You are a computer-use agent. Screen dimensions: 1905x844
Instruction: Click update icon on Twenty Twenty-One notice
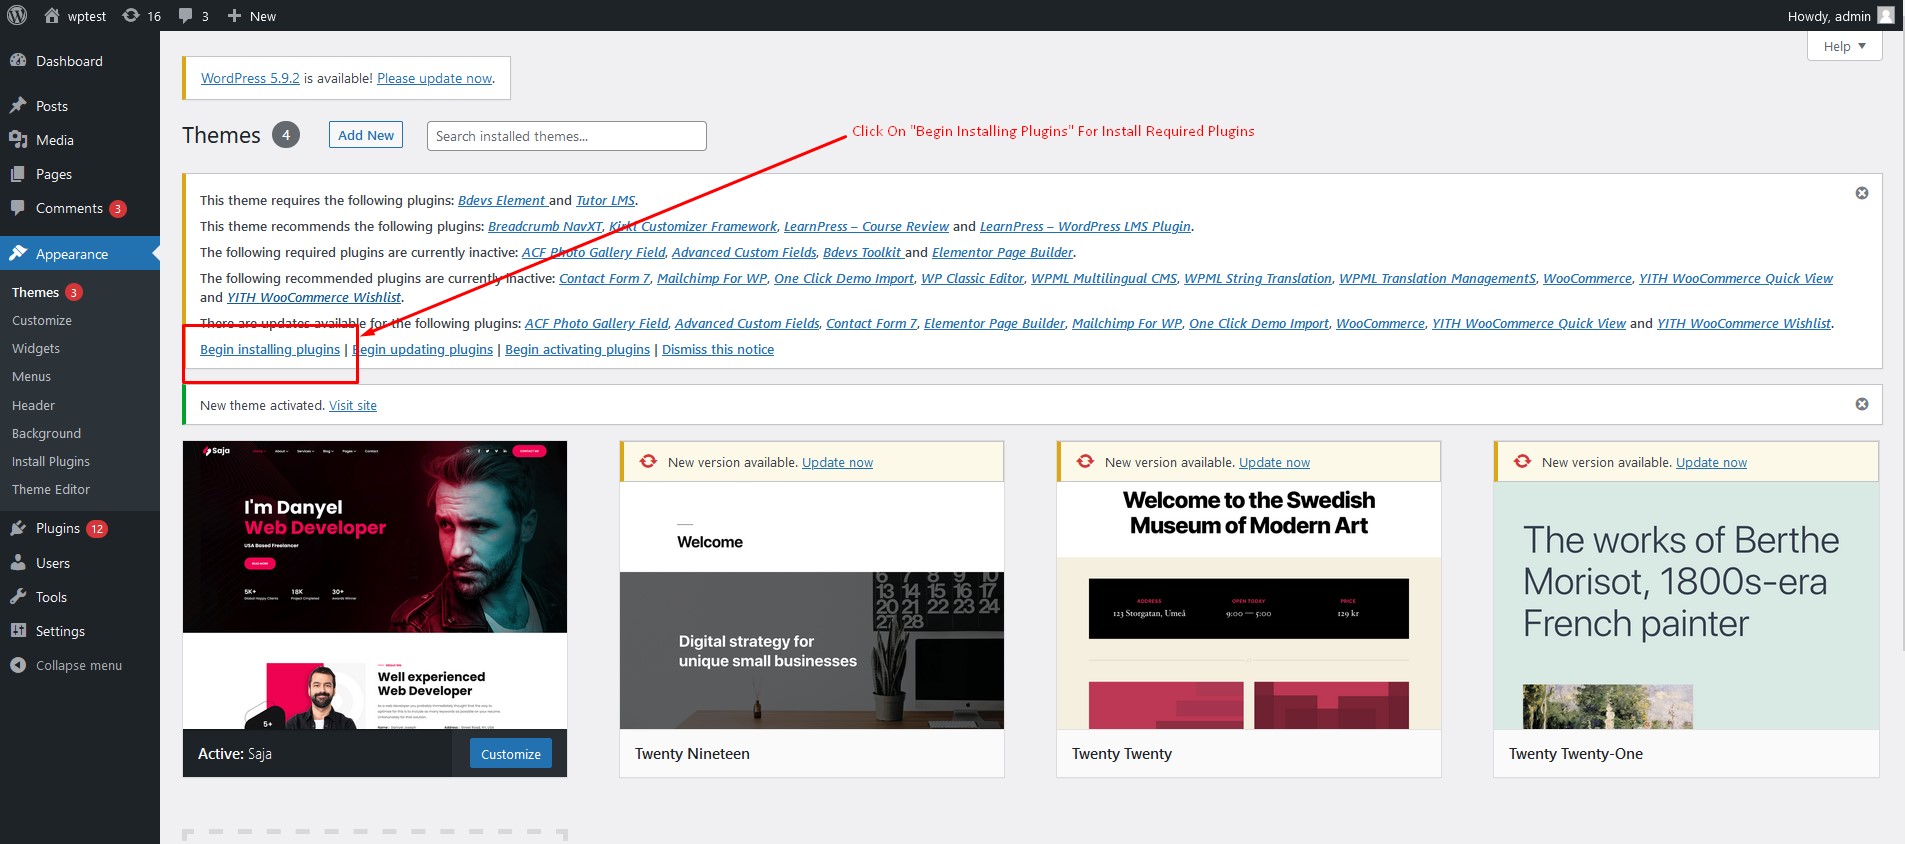coord(1522,461)
